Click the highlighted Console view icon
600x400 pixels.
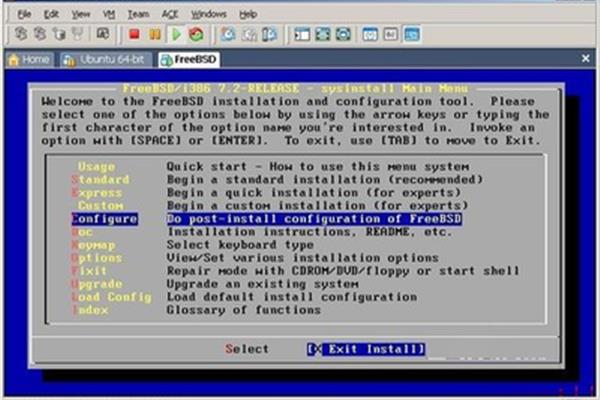(412, 34)
